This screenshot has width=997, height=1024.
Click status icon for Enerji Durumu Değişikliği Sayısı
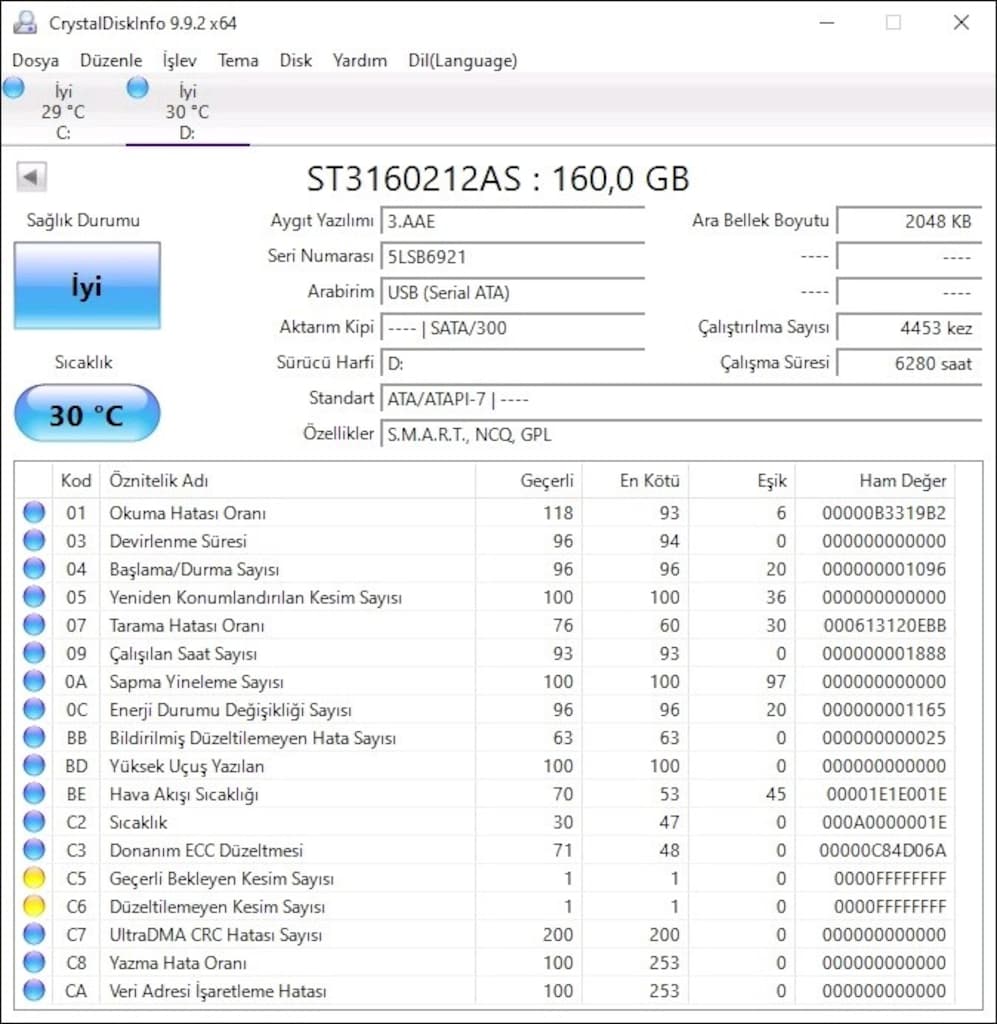click(34, 709)
